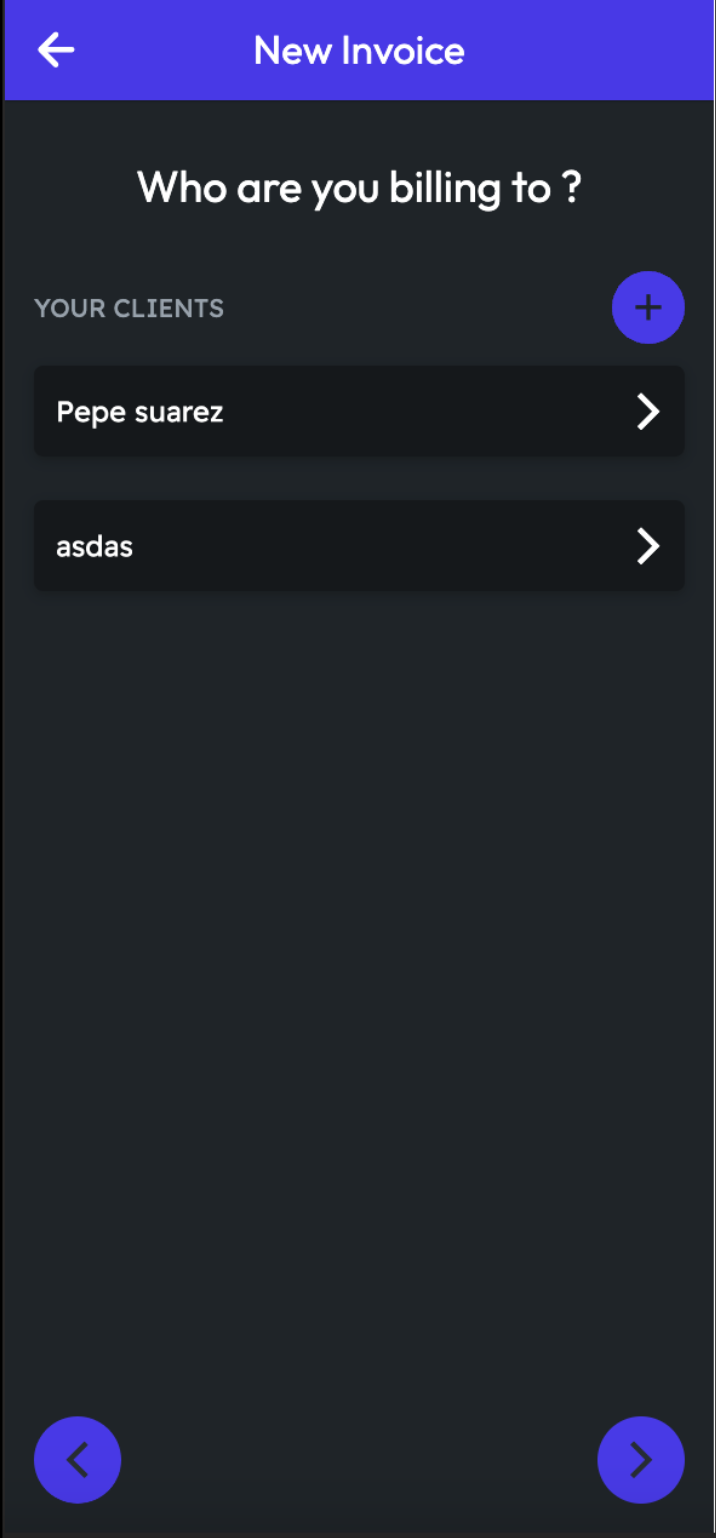The image size is (716, 1538).
Task: Tap the right chevron circle at bottom
Action: pos(640,1460)
